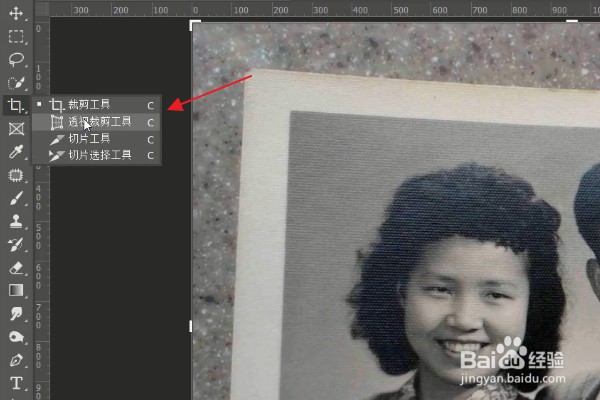This screenshot has width=600, height=400.
Task: Select the Lasso tool
Action: pos(16,59)
